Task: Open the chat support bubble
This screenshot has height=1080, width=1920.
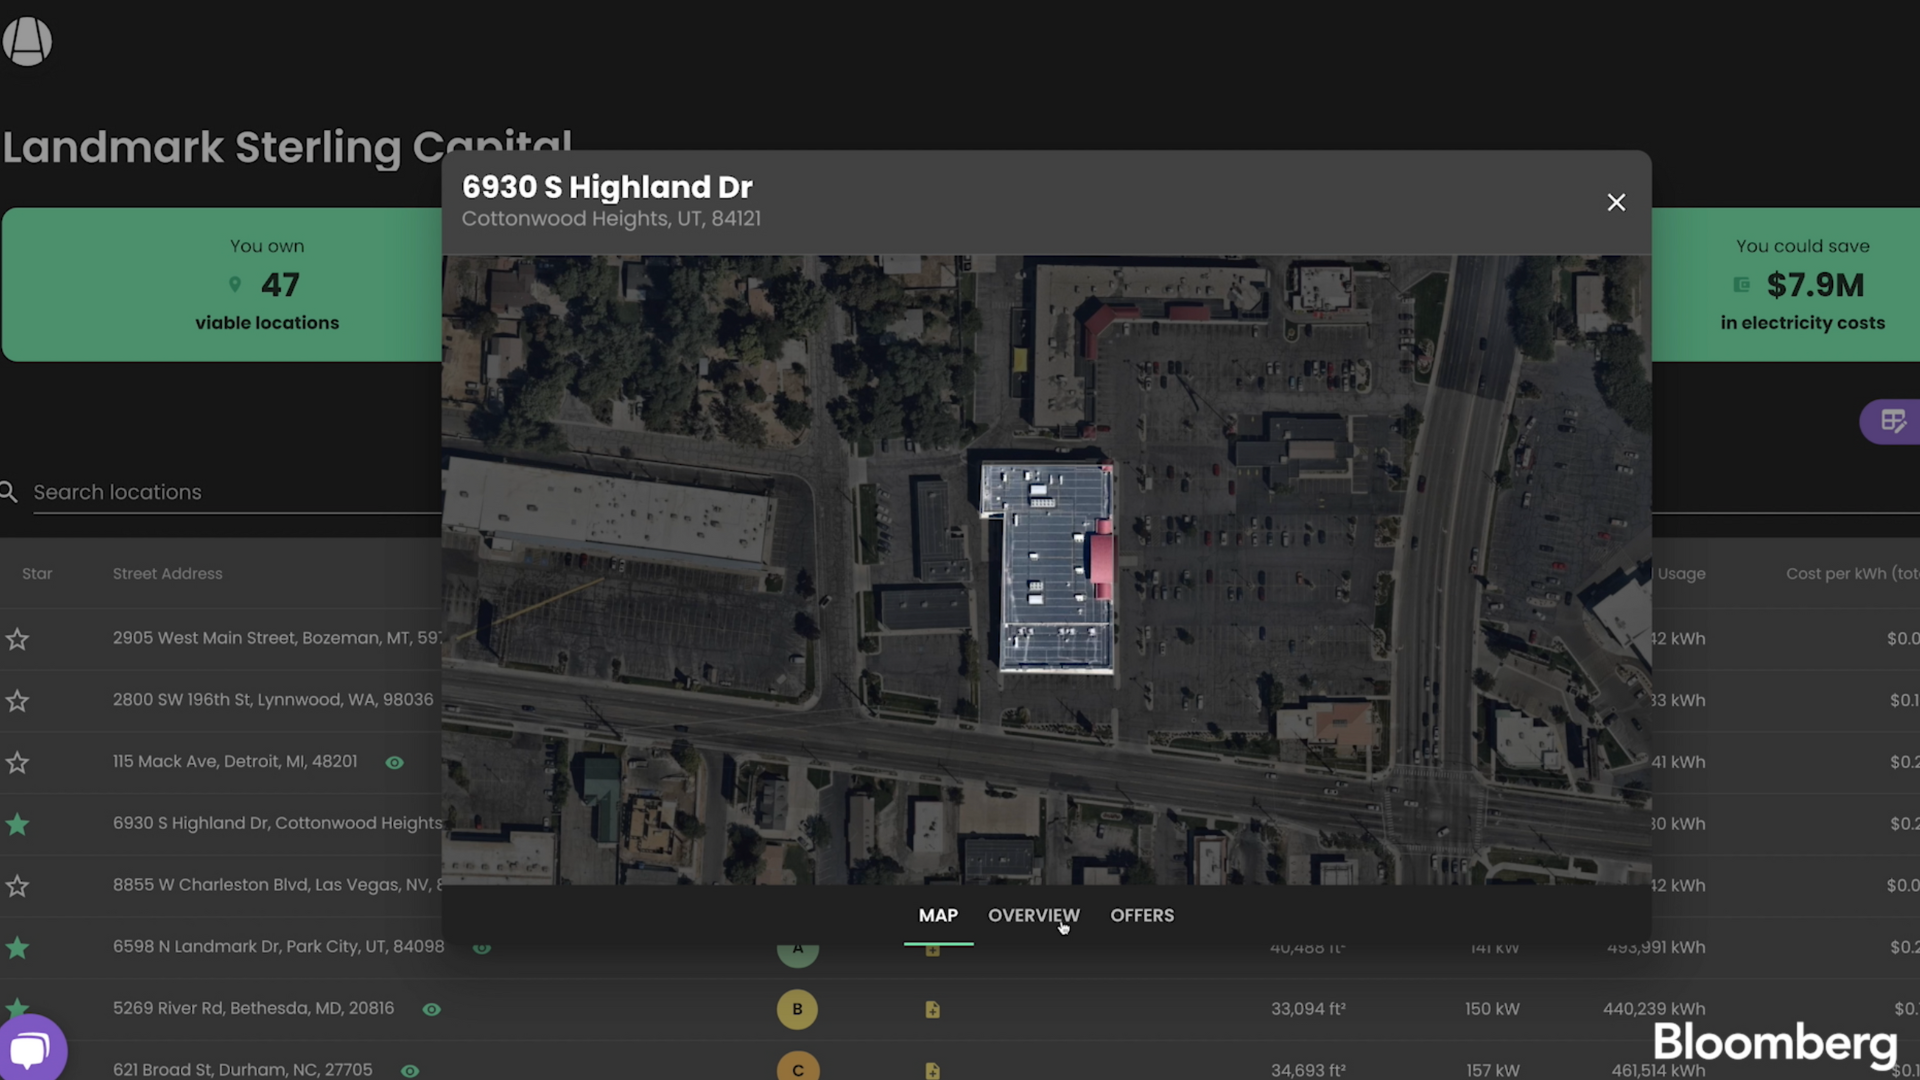Action: pos(31,1048)
